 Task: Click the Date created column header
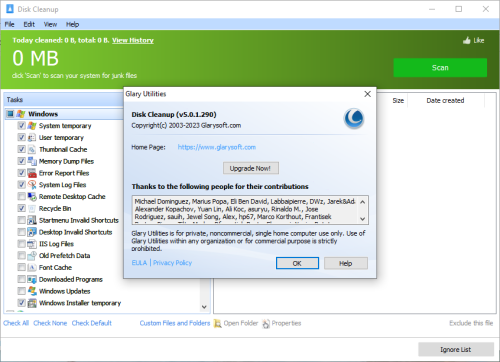(445, 100)
